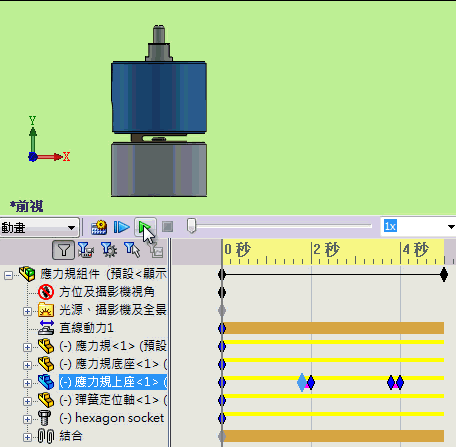Toggle the Filter Driving gear icon
Image resolution: width=456 pixels, height=447 pixels.
coord(109,250)
